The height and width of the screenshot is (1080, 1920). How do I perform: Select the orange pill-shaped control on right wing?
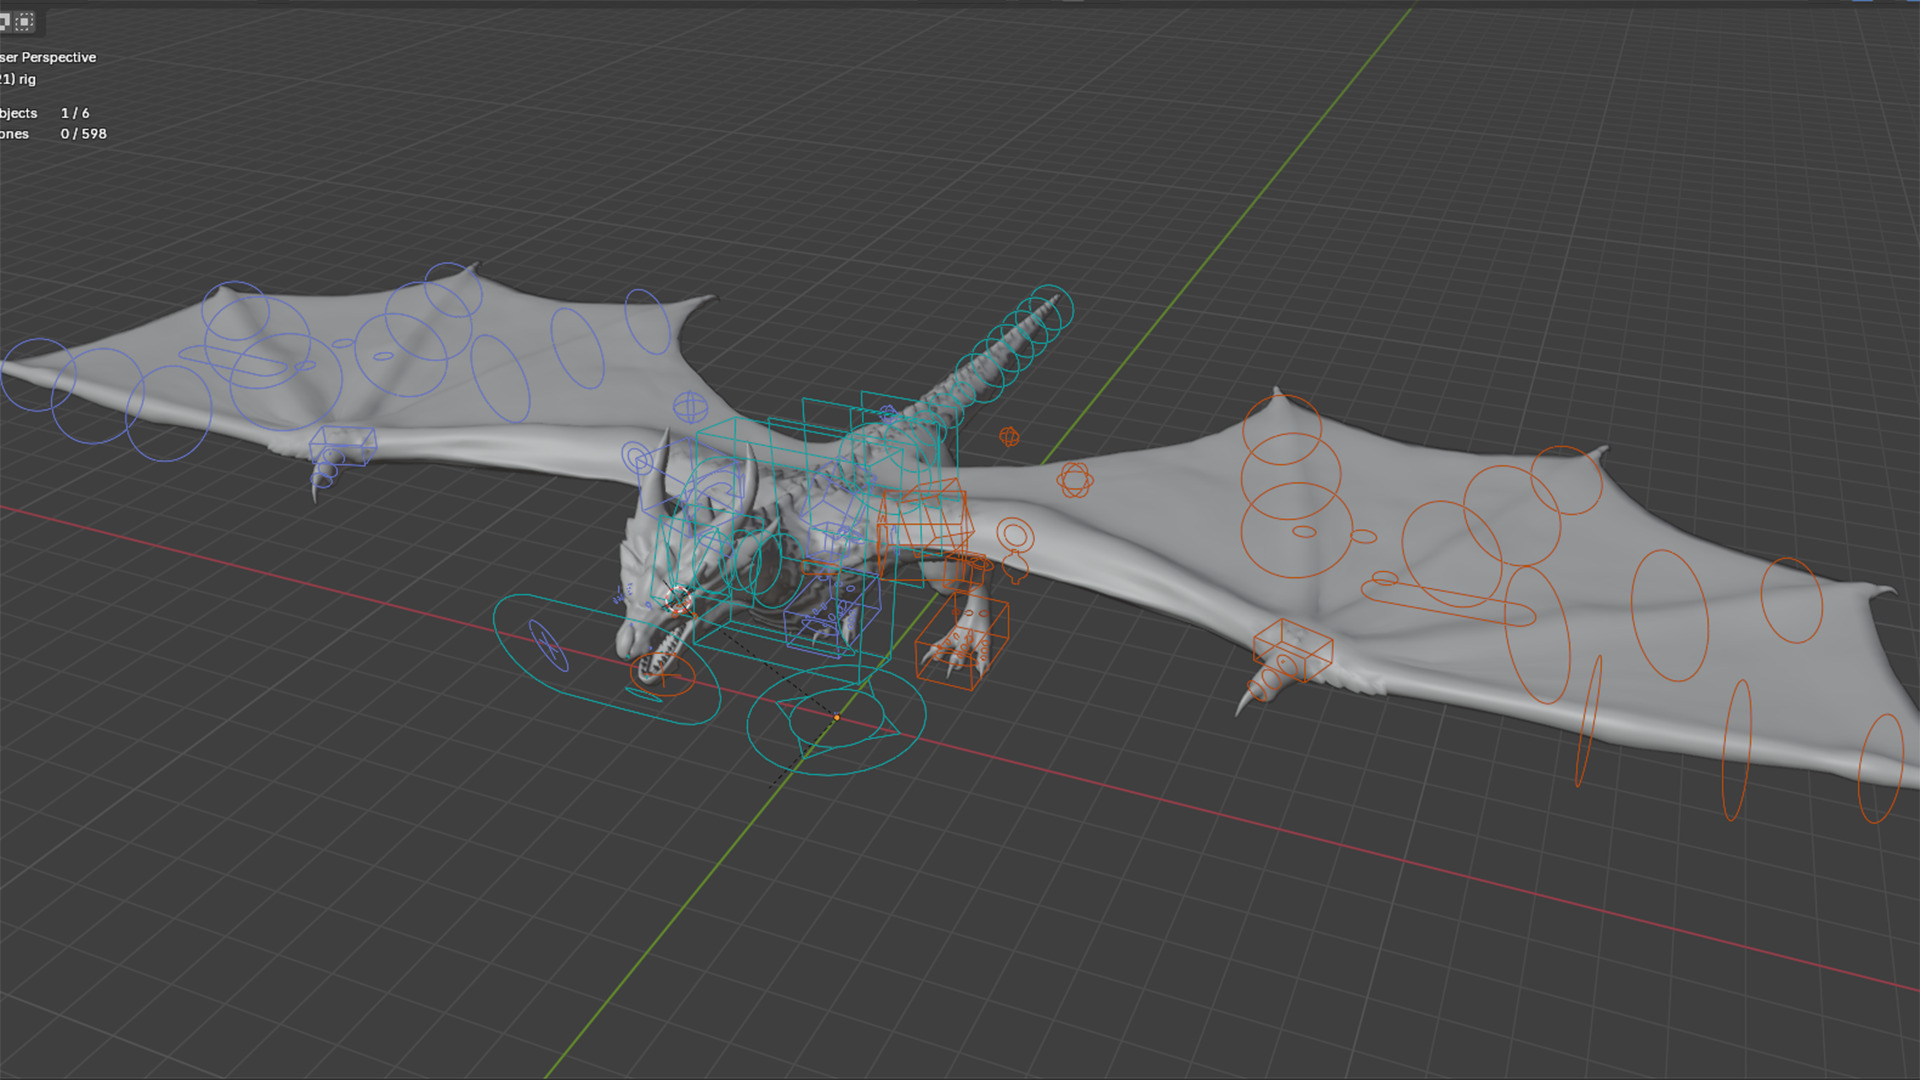click(1448, 603)
